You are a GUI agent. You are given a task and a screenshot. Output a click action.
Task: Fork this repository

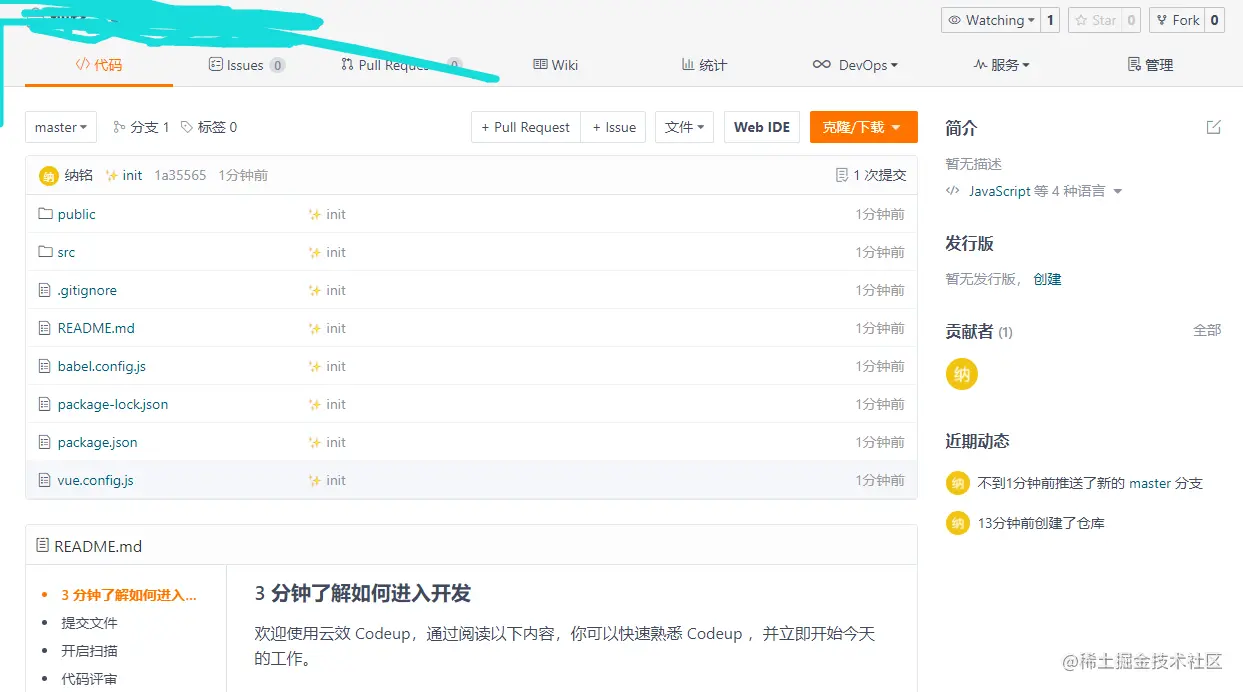(1177, 20)
